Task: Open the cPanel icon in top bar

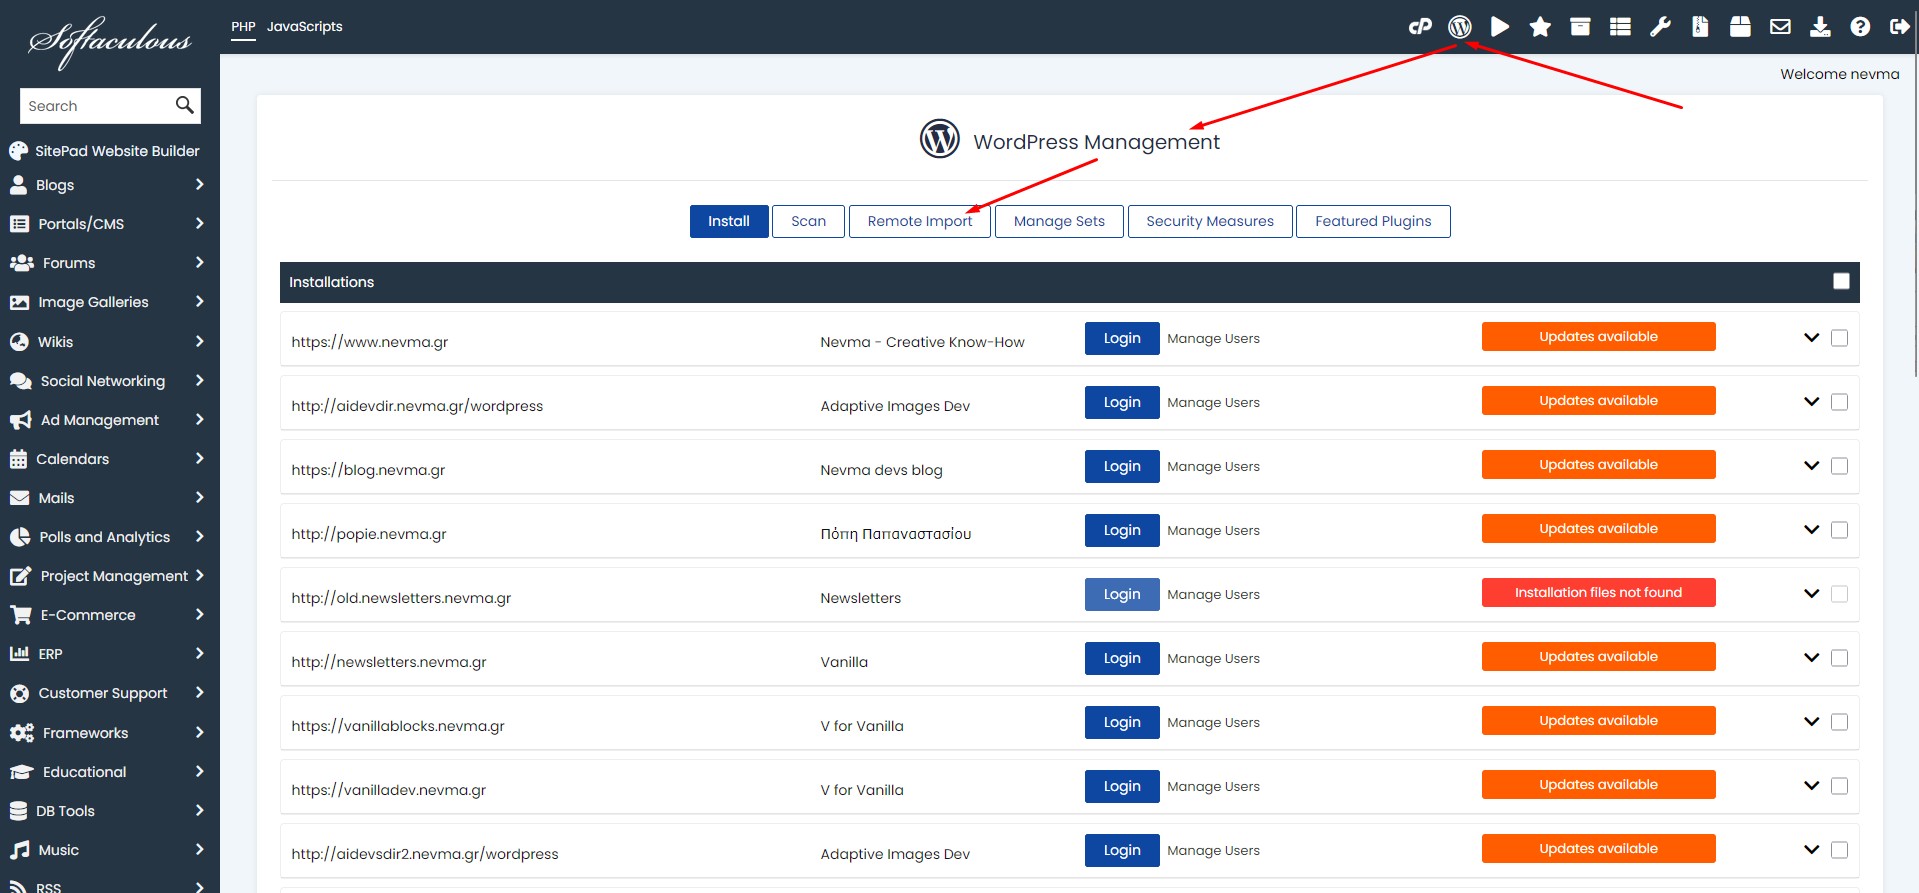Action: click(1420, 27)
